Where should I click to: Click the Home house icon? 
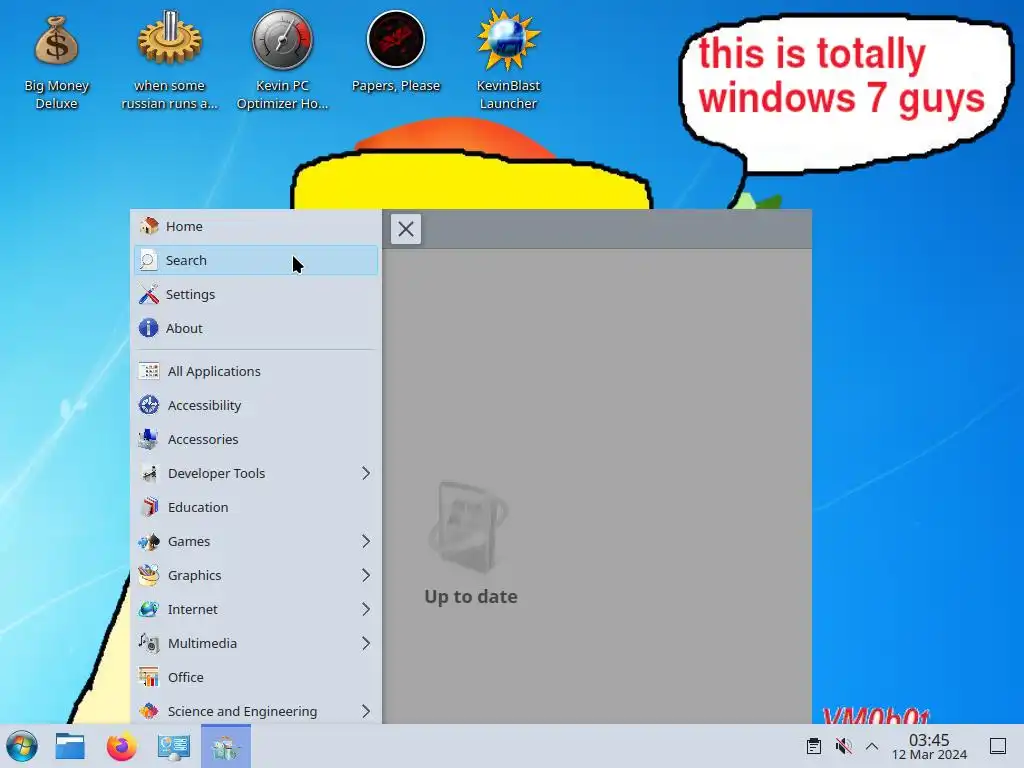point(149,226)
